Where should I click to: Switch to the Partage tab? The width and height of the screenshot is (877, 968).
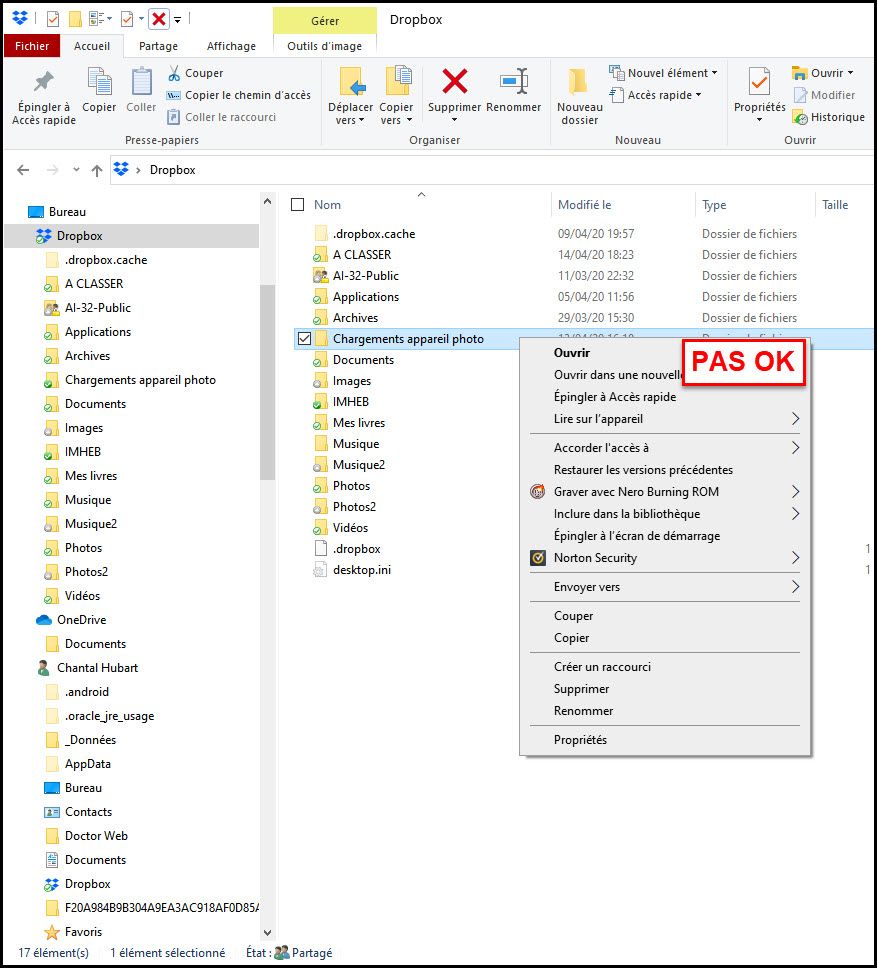click(158, 46)
